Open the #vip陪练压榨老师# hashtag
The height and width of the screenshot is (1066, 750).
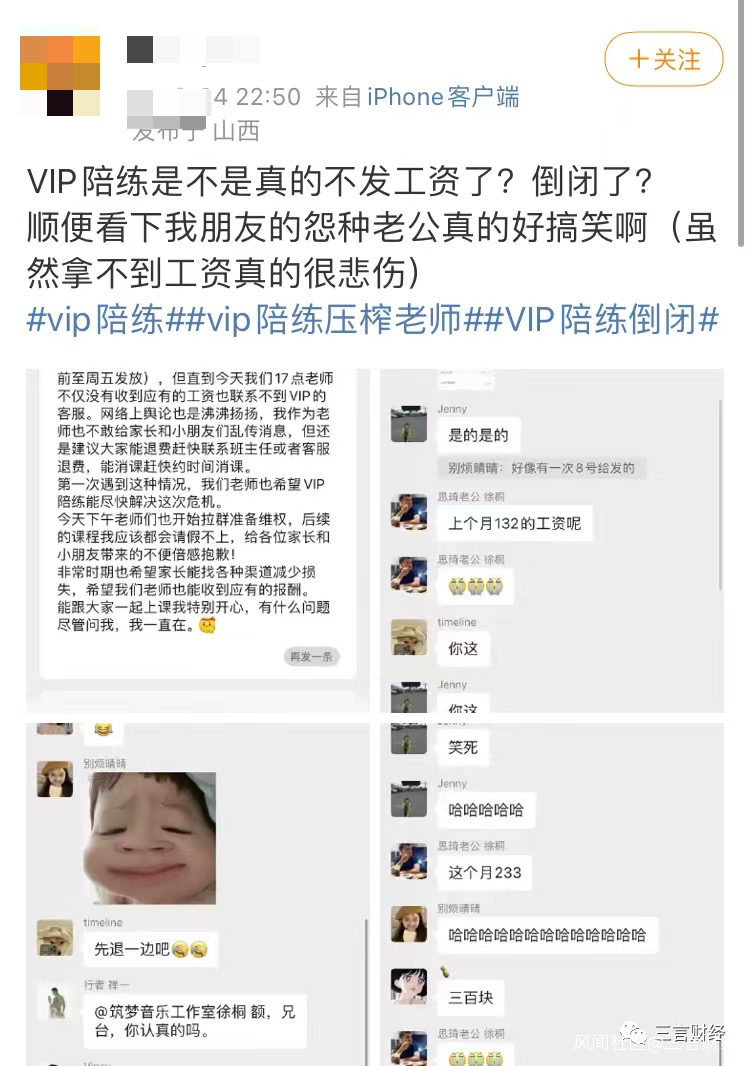click(x=334, y=319)
